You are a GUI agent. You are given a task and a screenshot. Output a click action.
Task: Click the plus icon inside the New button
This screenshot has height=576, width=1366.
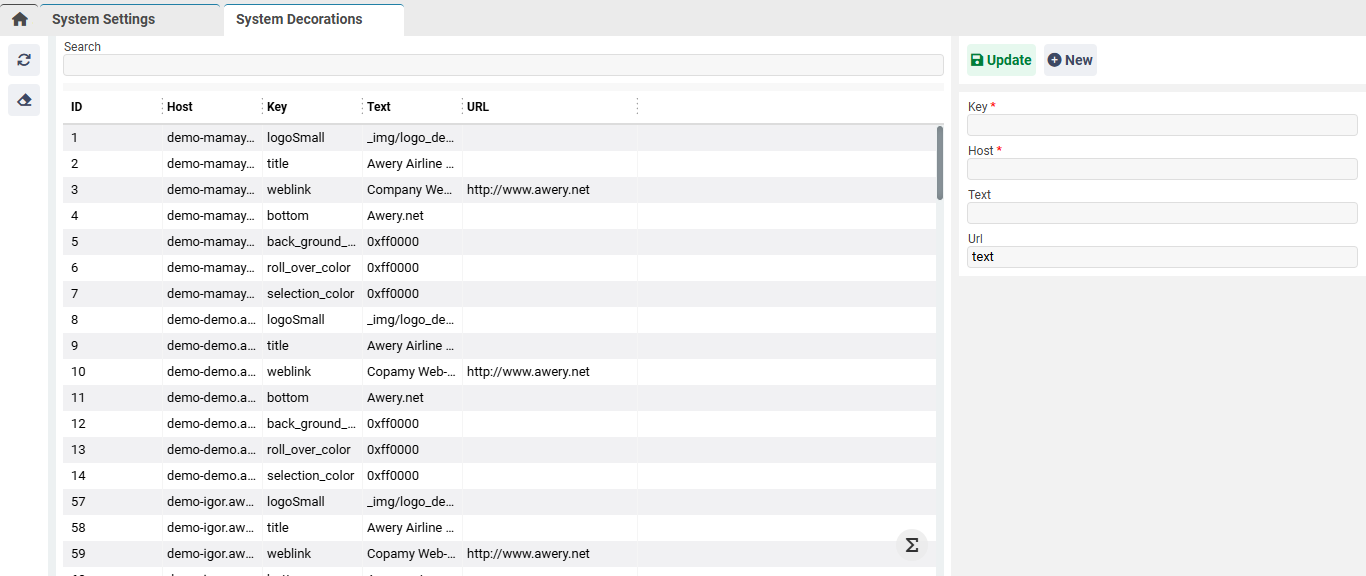[x=1057, y=60]
